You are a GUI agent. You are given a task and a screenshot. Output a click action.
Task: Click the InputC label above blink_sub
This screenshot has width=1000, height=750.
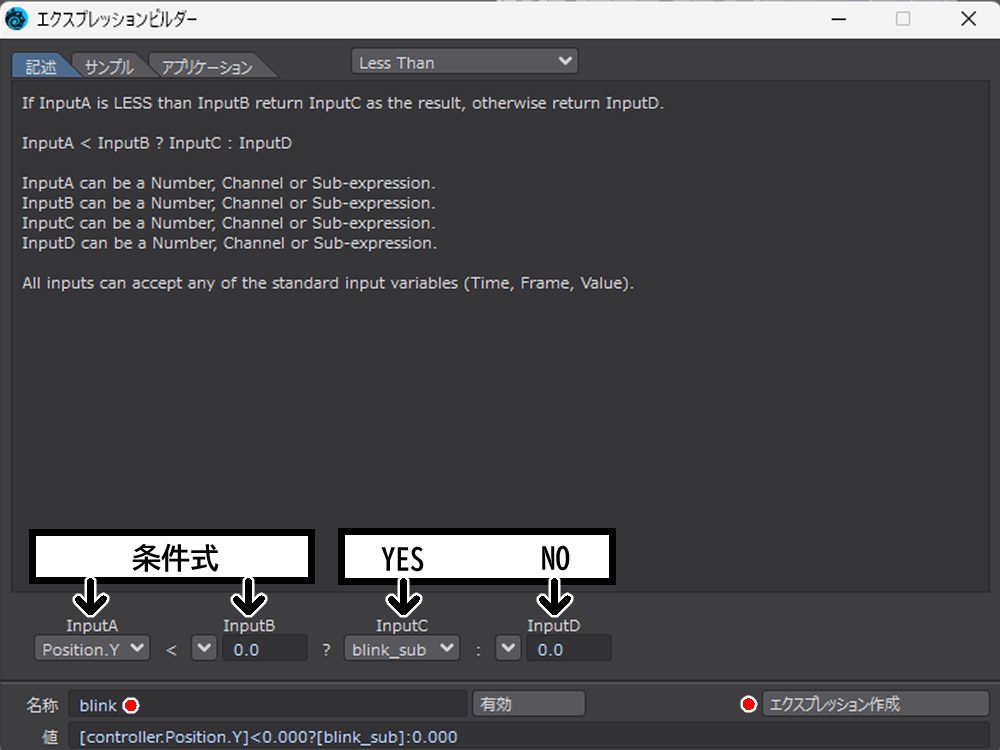(402, 626)
